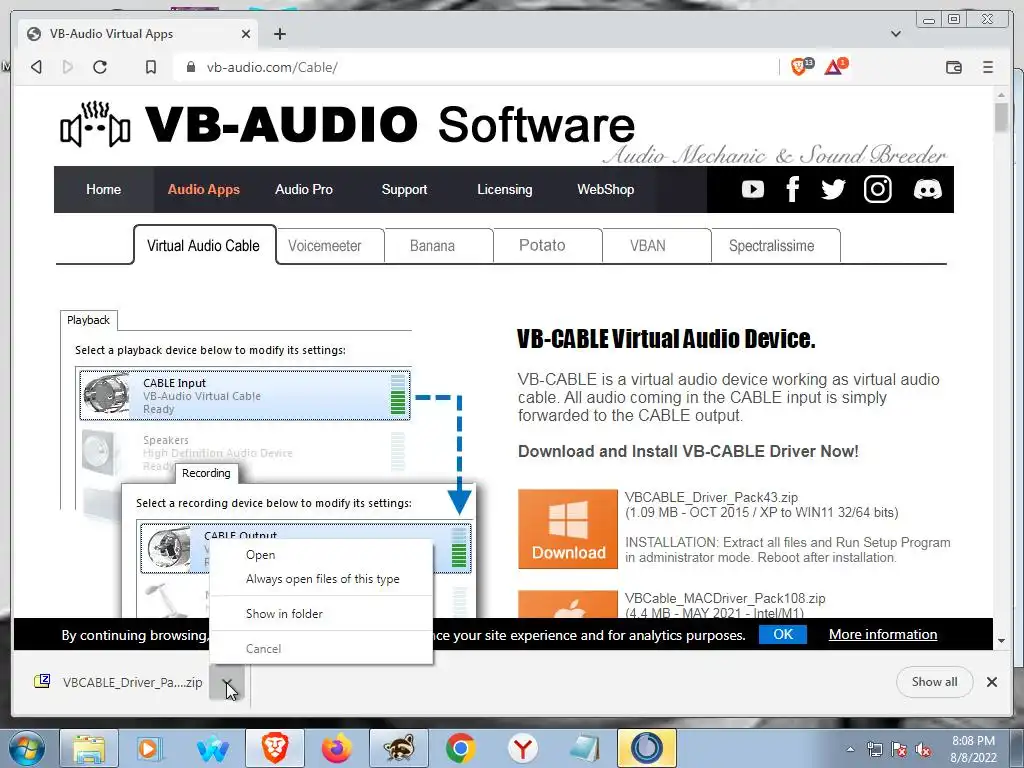Screen dimensions: 1024x768
Task: Open a new browser tab
Action: (280, 34)
